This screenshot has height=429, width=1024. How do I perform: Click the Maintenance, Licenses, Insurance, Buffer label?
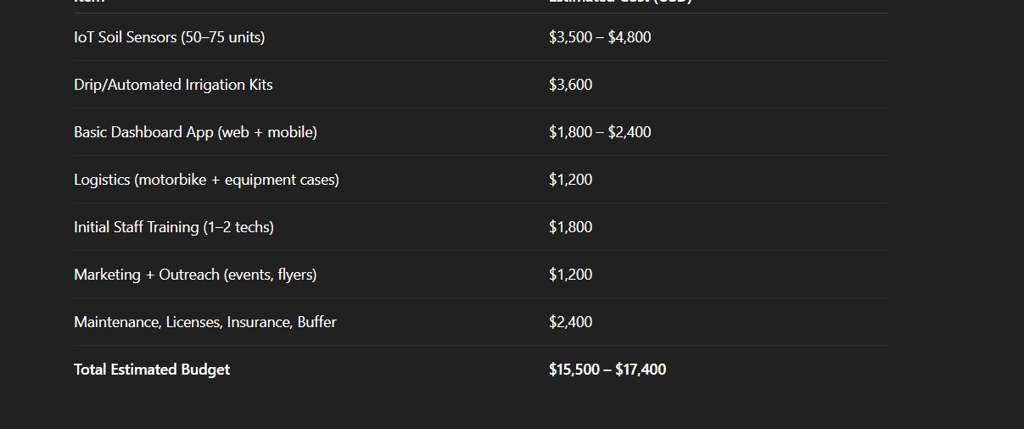(205, 322)
